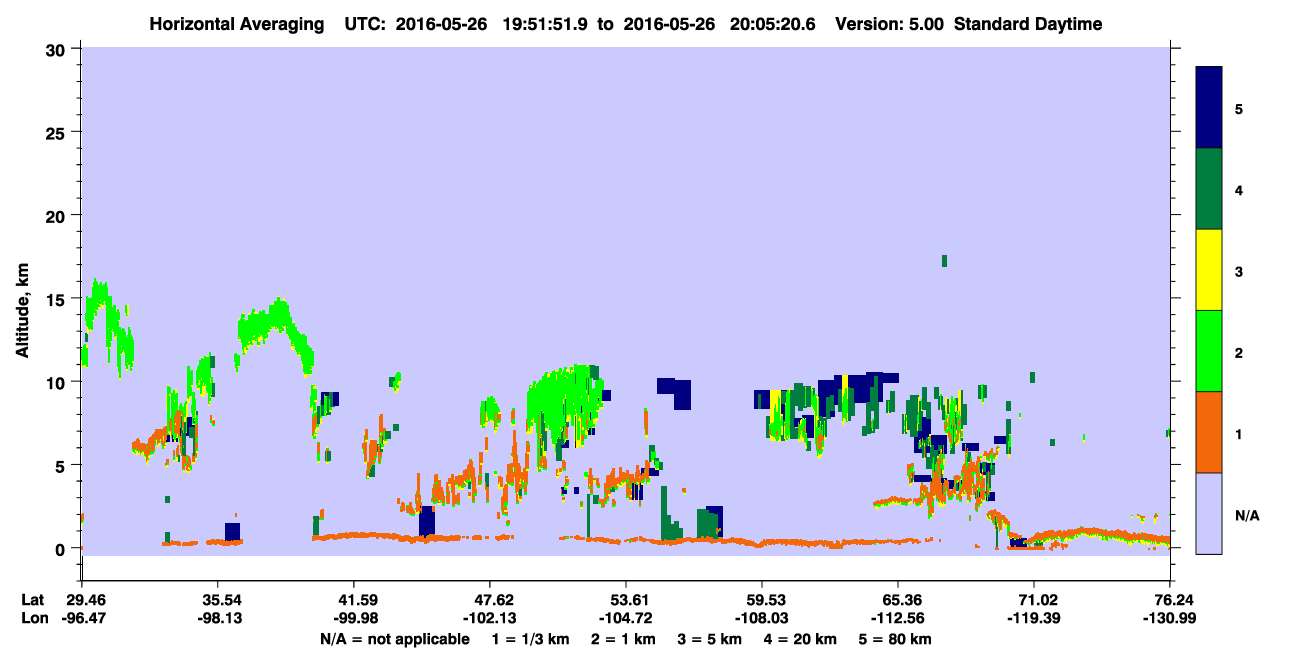The height and width of the screenshot is (667, 1300).
Task: Click legend text '1 = 1/3 km'
Action: click(x=529, y=639)
